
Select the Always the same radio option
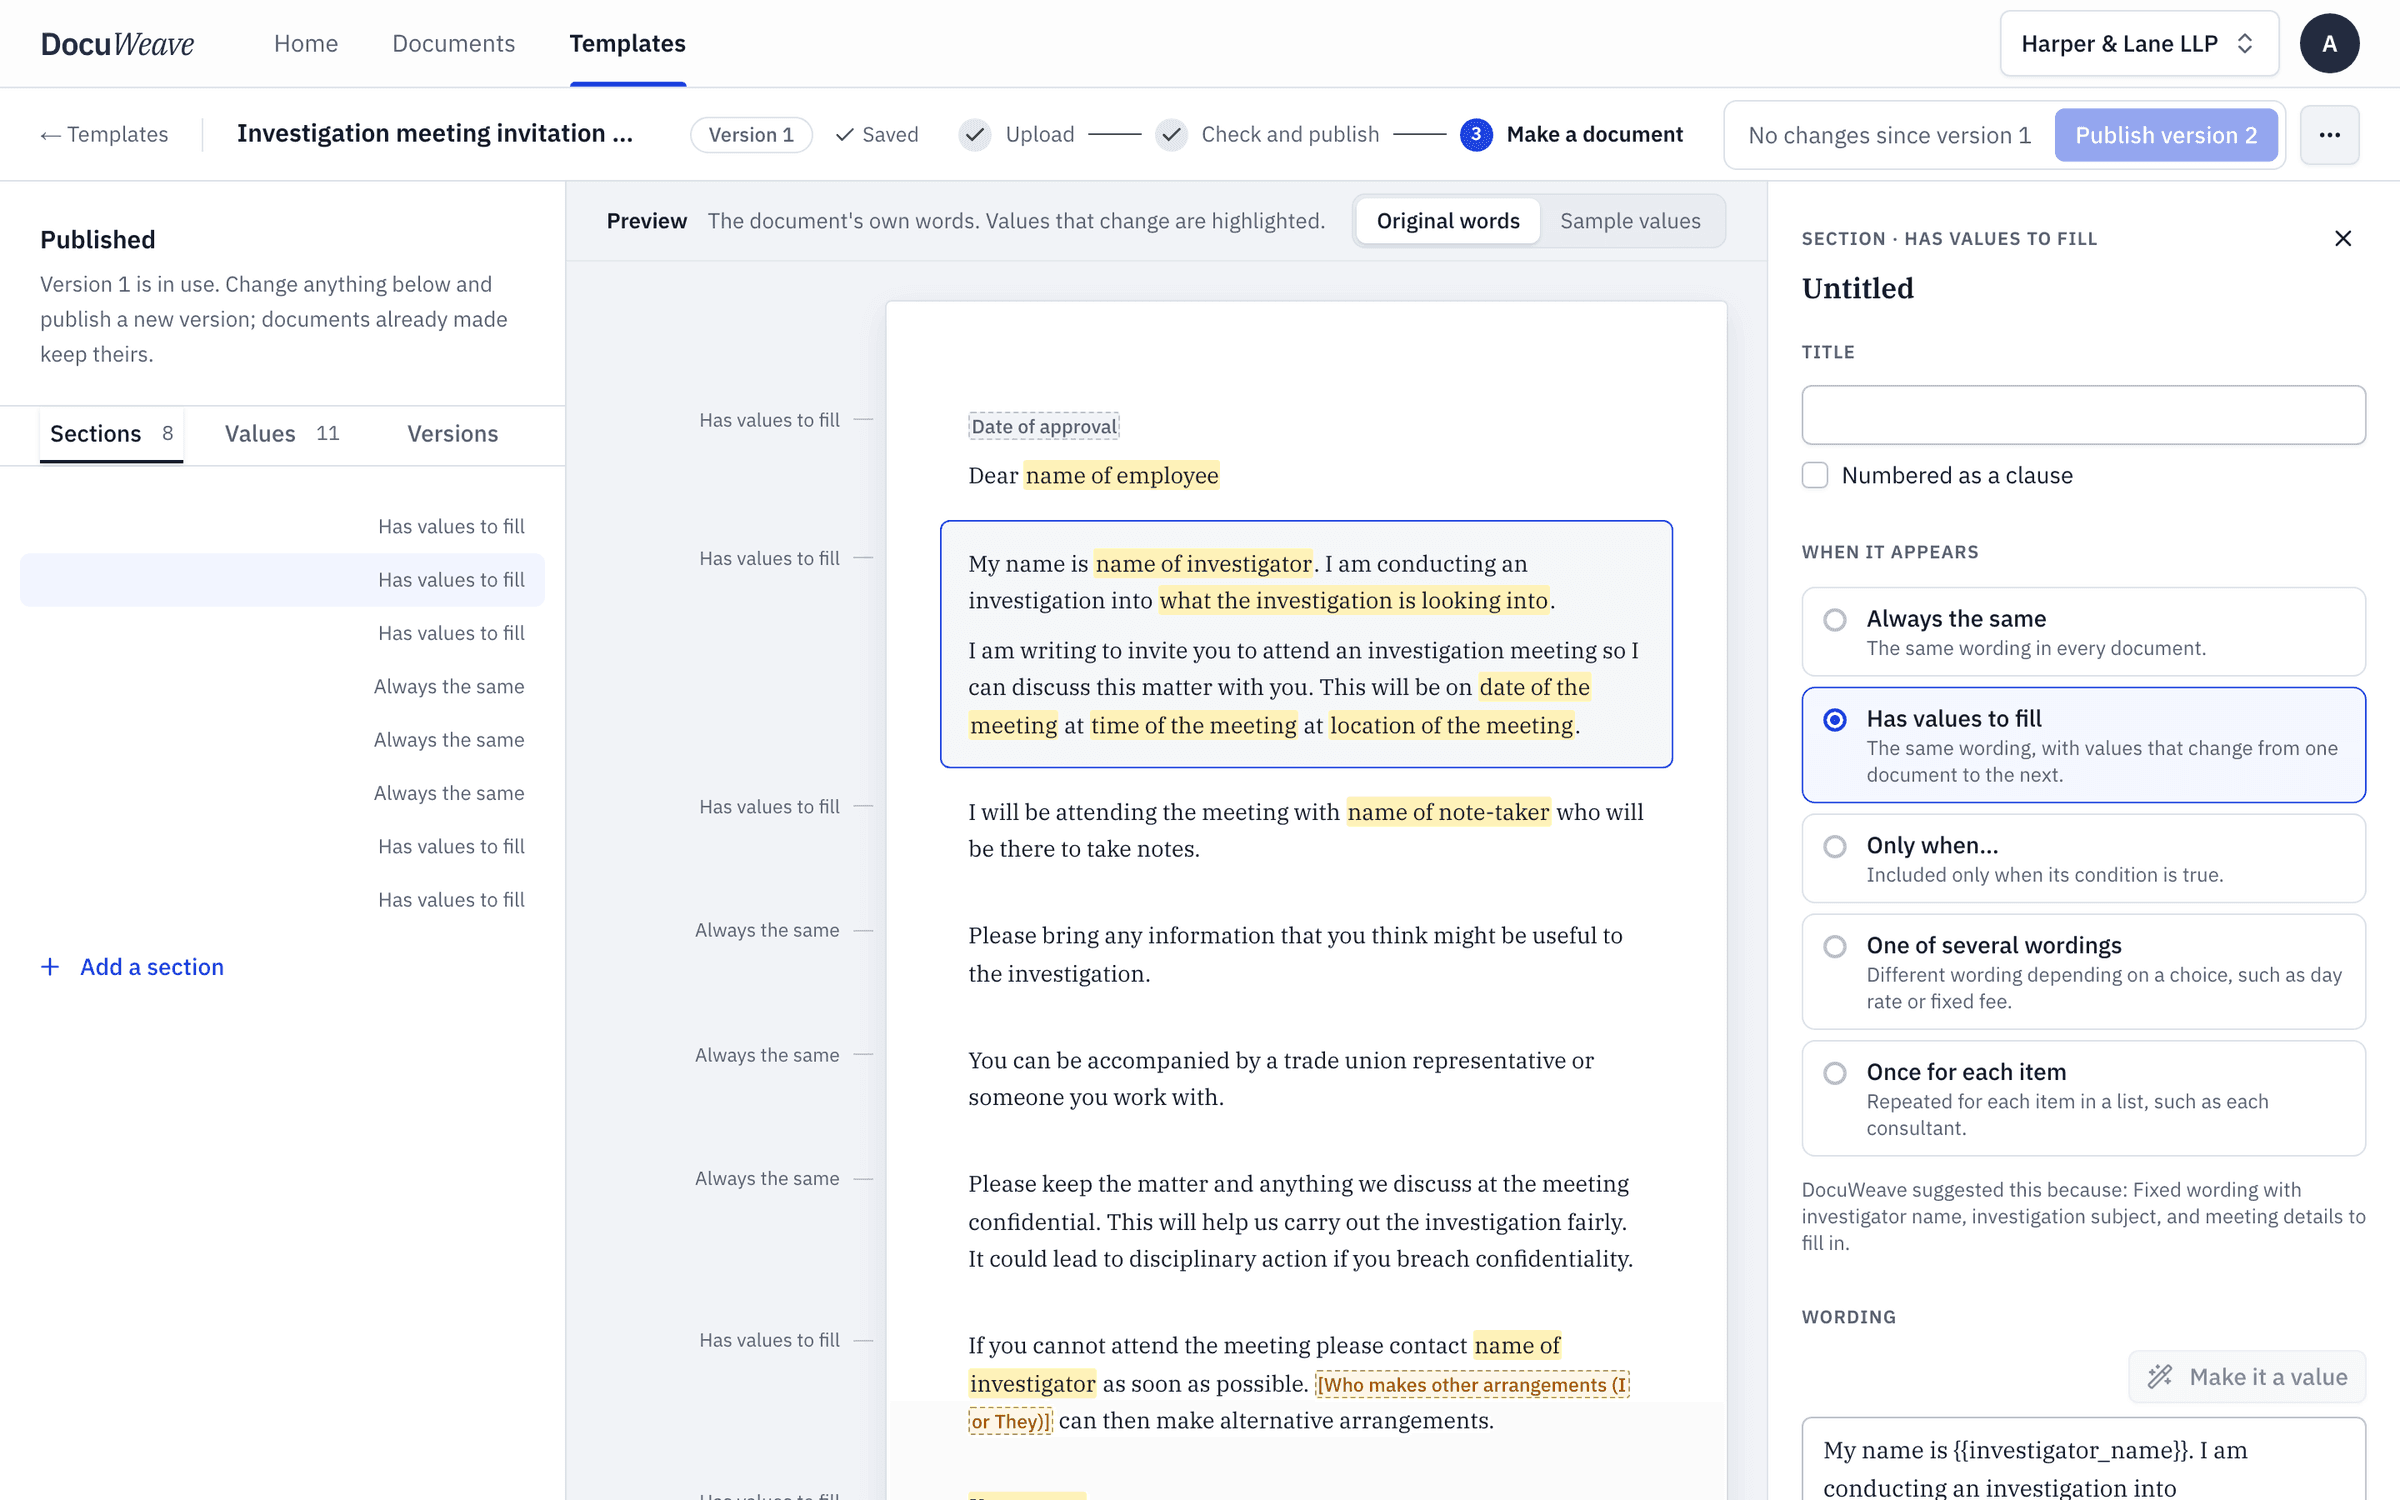pos(2083,632)
